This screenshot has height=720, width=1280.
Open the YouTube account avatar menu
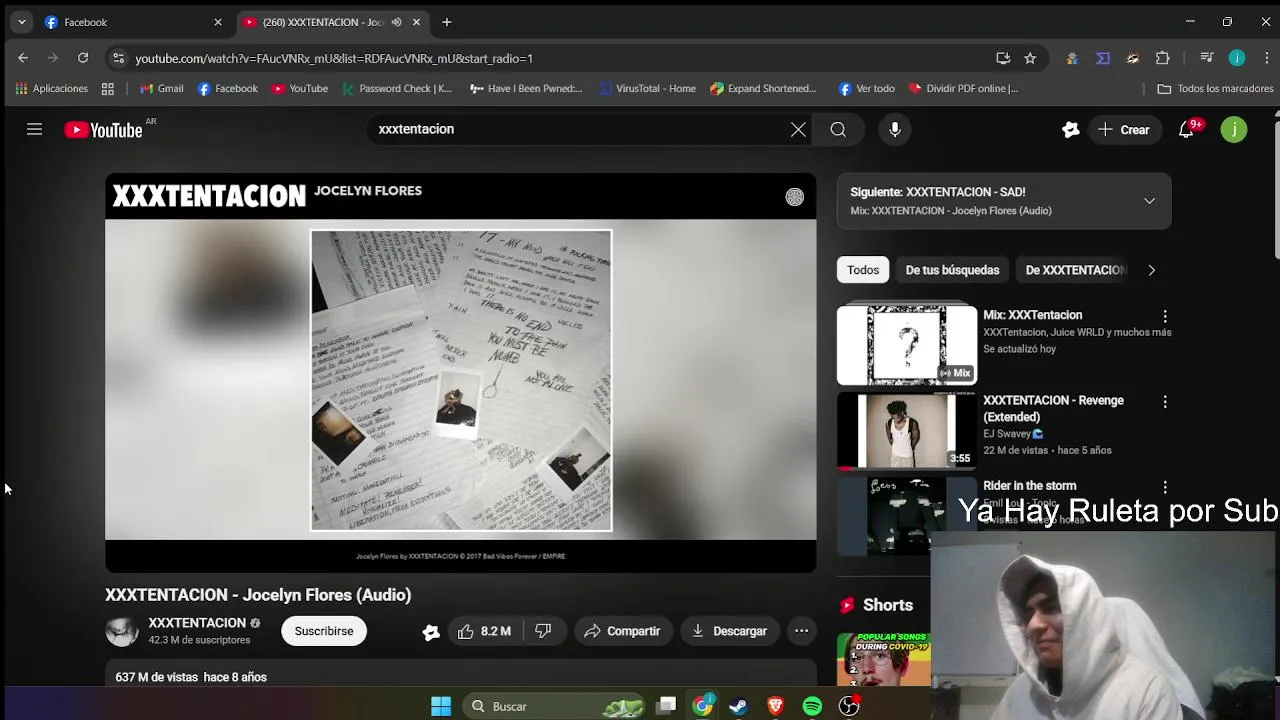pyautogui.click(x=1234, y=129)
